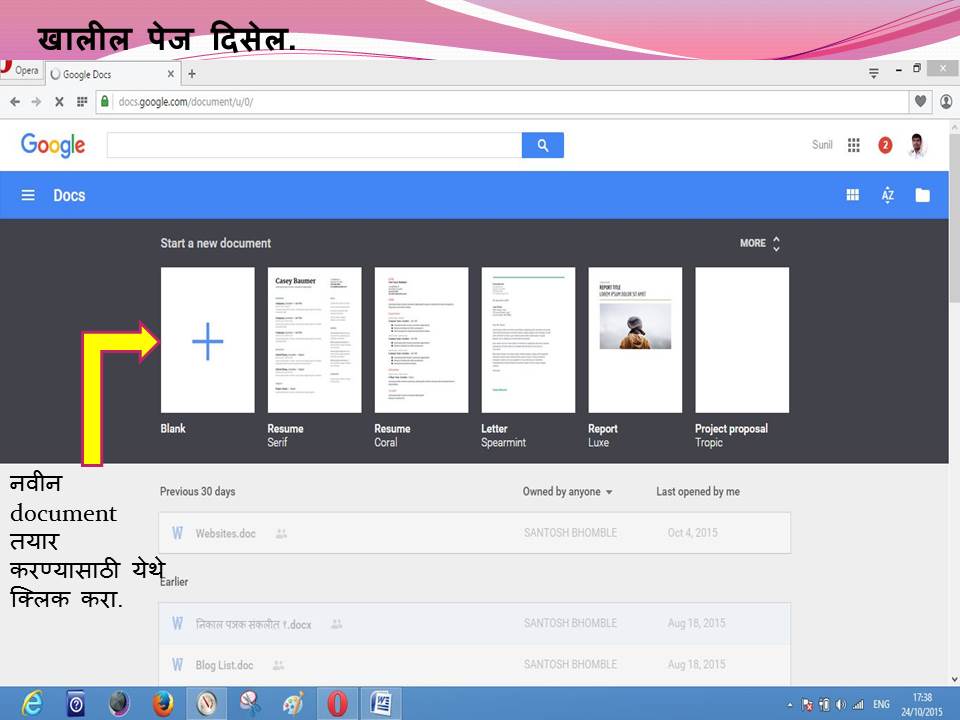The height and width of the screenshot is (720, 960).
Task: Close the Google Docs browser tab
Action: (171, 74)
